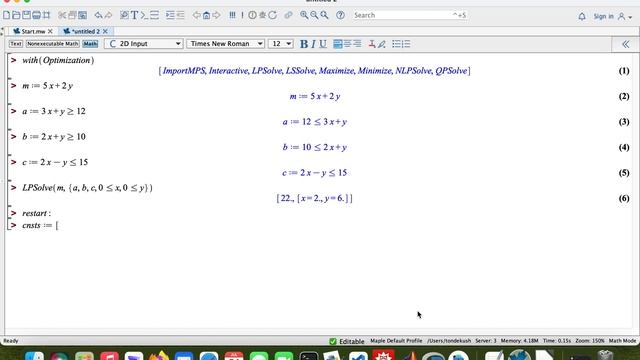Viewport: 640px width, 360px height.
Task: Align text left
Action: point(338,44)
